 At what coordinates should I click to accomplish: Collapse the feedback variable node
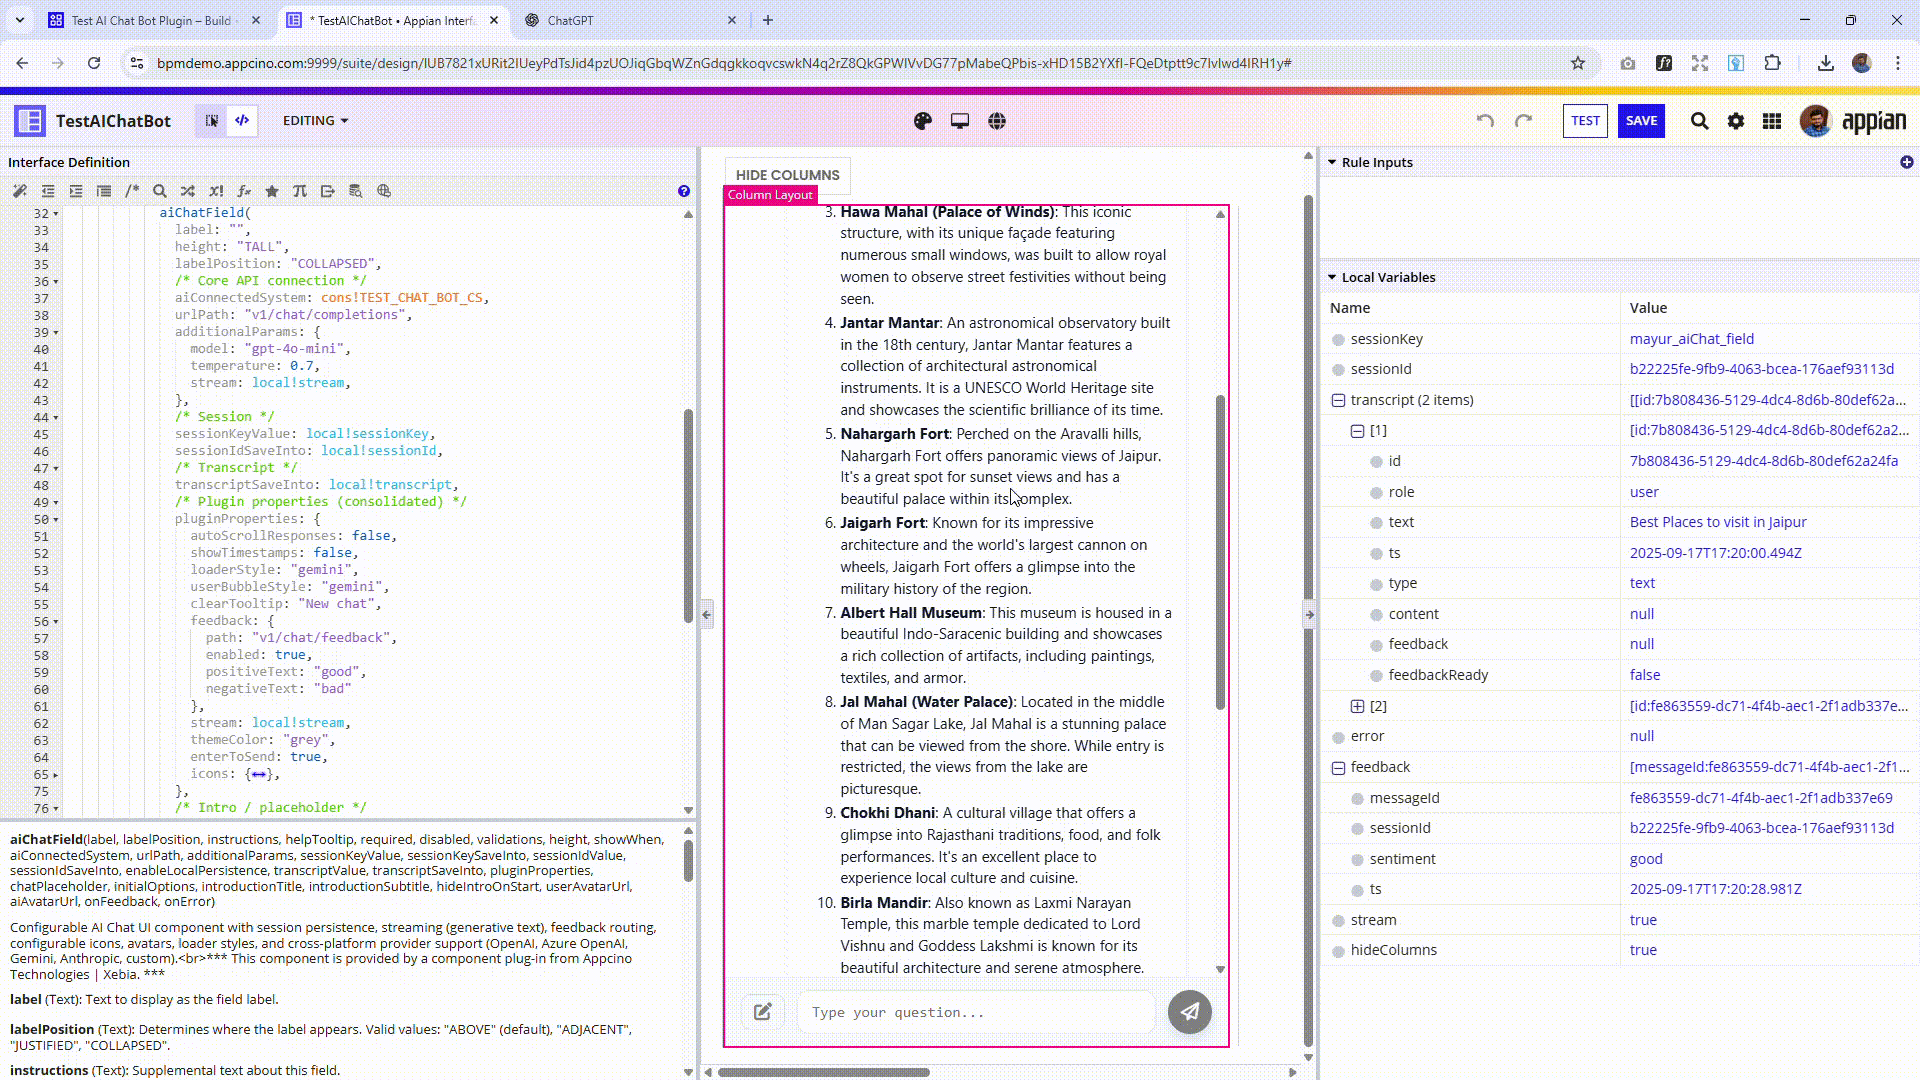click(1338, 767)
